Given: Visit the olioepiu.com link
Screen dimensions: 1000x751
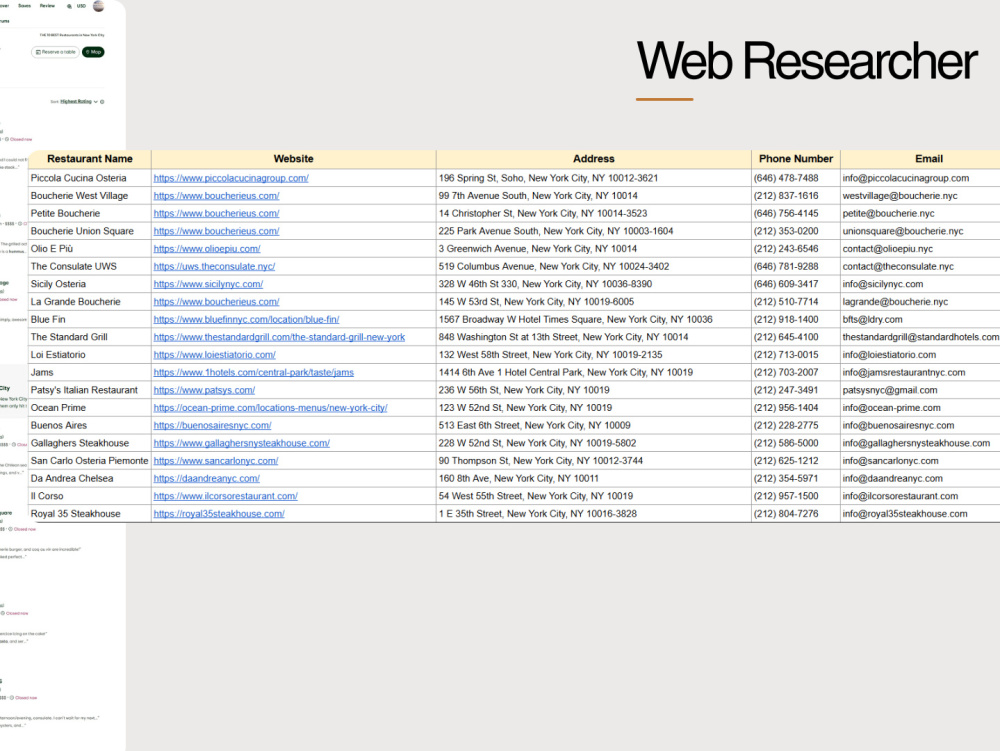Looking at the screenshot, I should point(207,249).
